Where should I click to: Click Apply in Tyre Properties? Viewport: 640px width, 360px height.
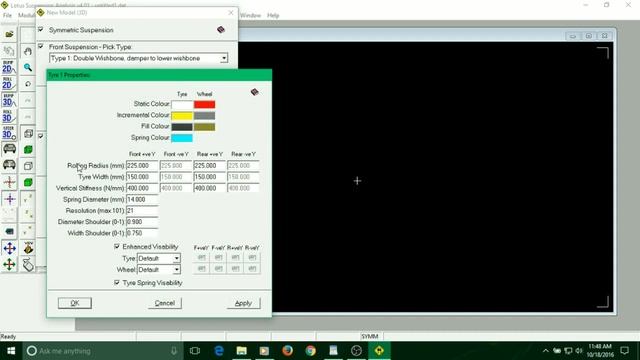[243, 303]
